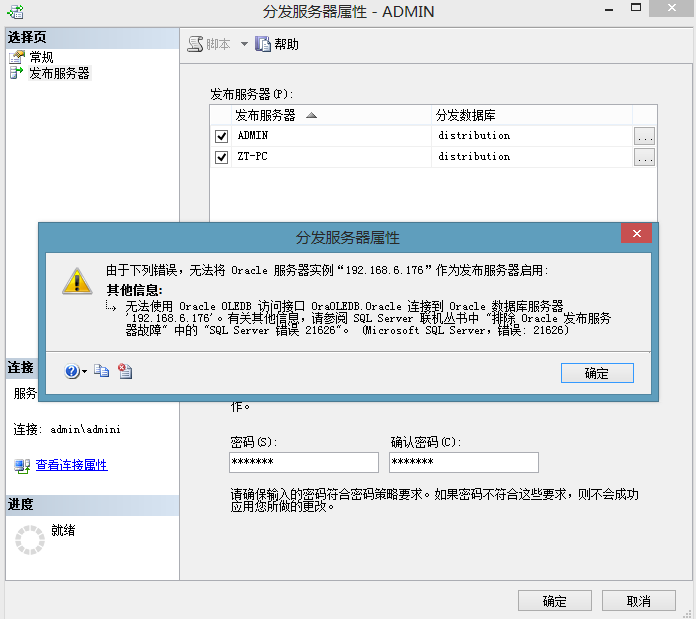The image size is (696, 619).
Task: Click the window icon in title bar
Action: (x=16, y=12)
